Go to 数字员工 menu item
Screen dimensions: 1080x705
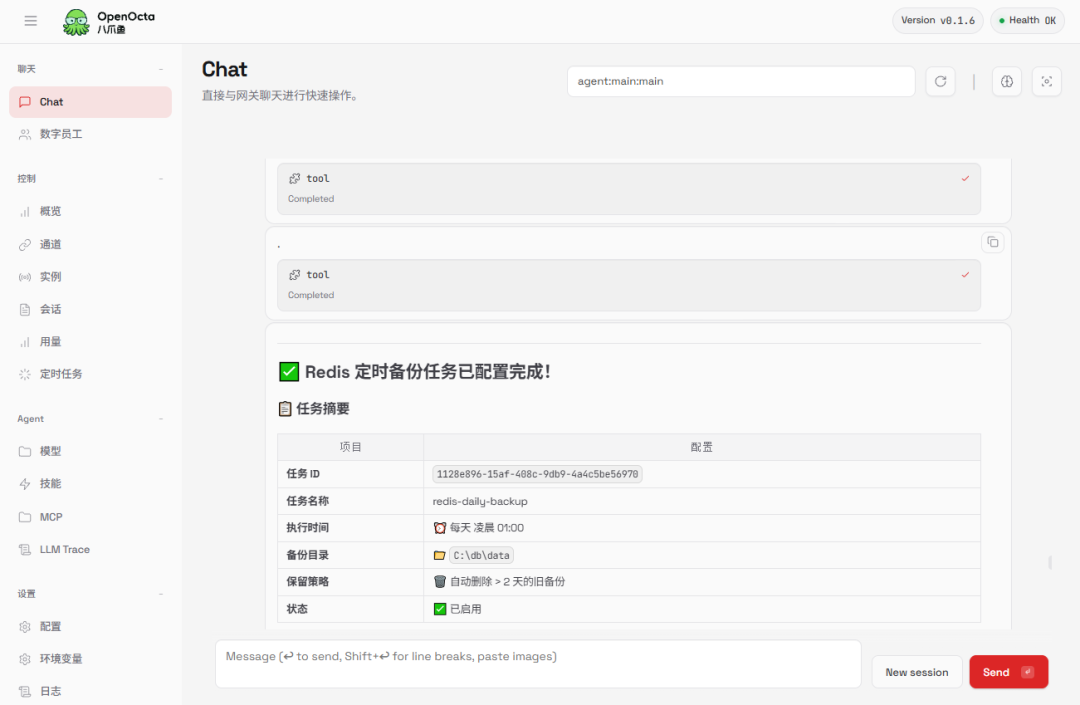point(60,134)
